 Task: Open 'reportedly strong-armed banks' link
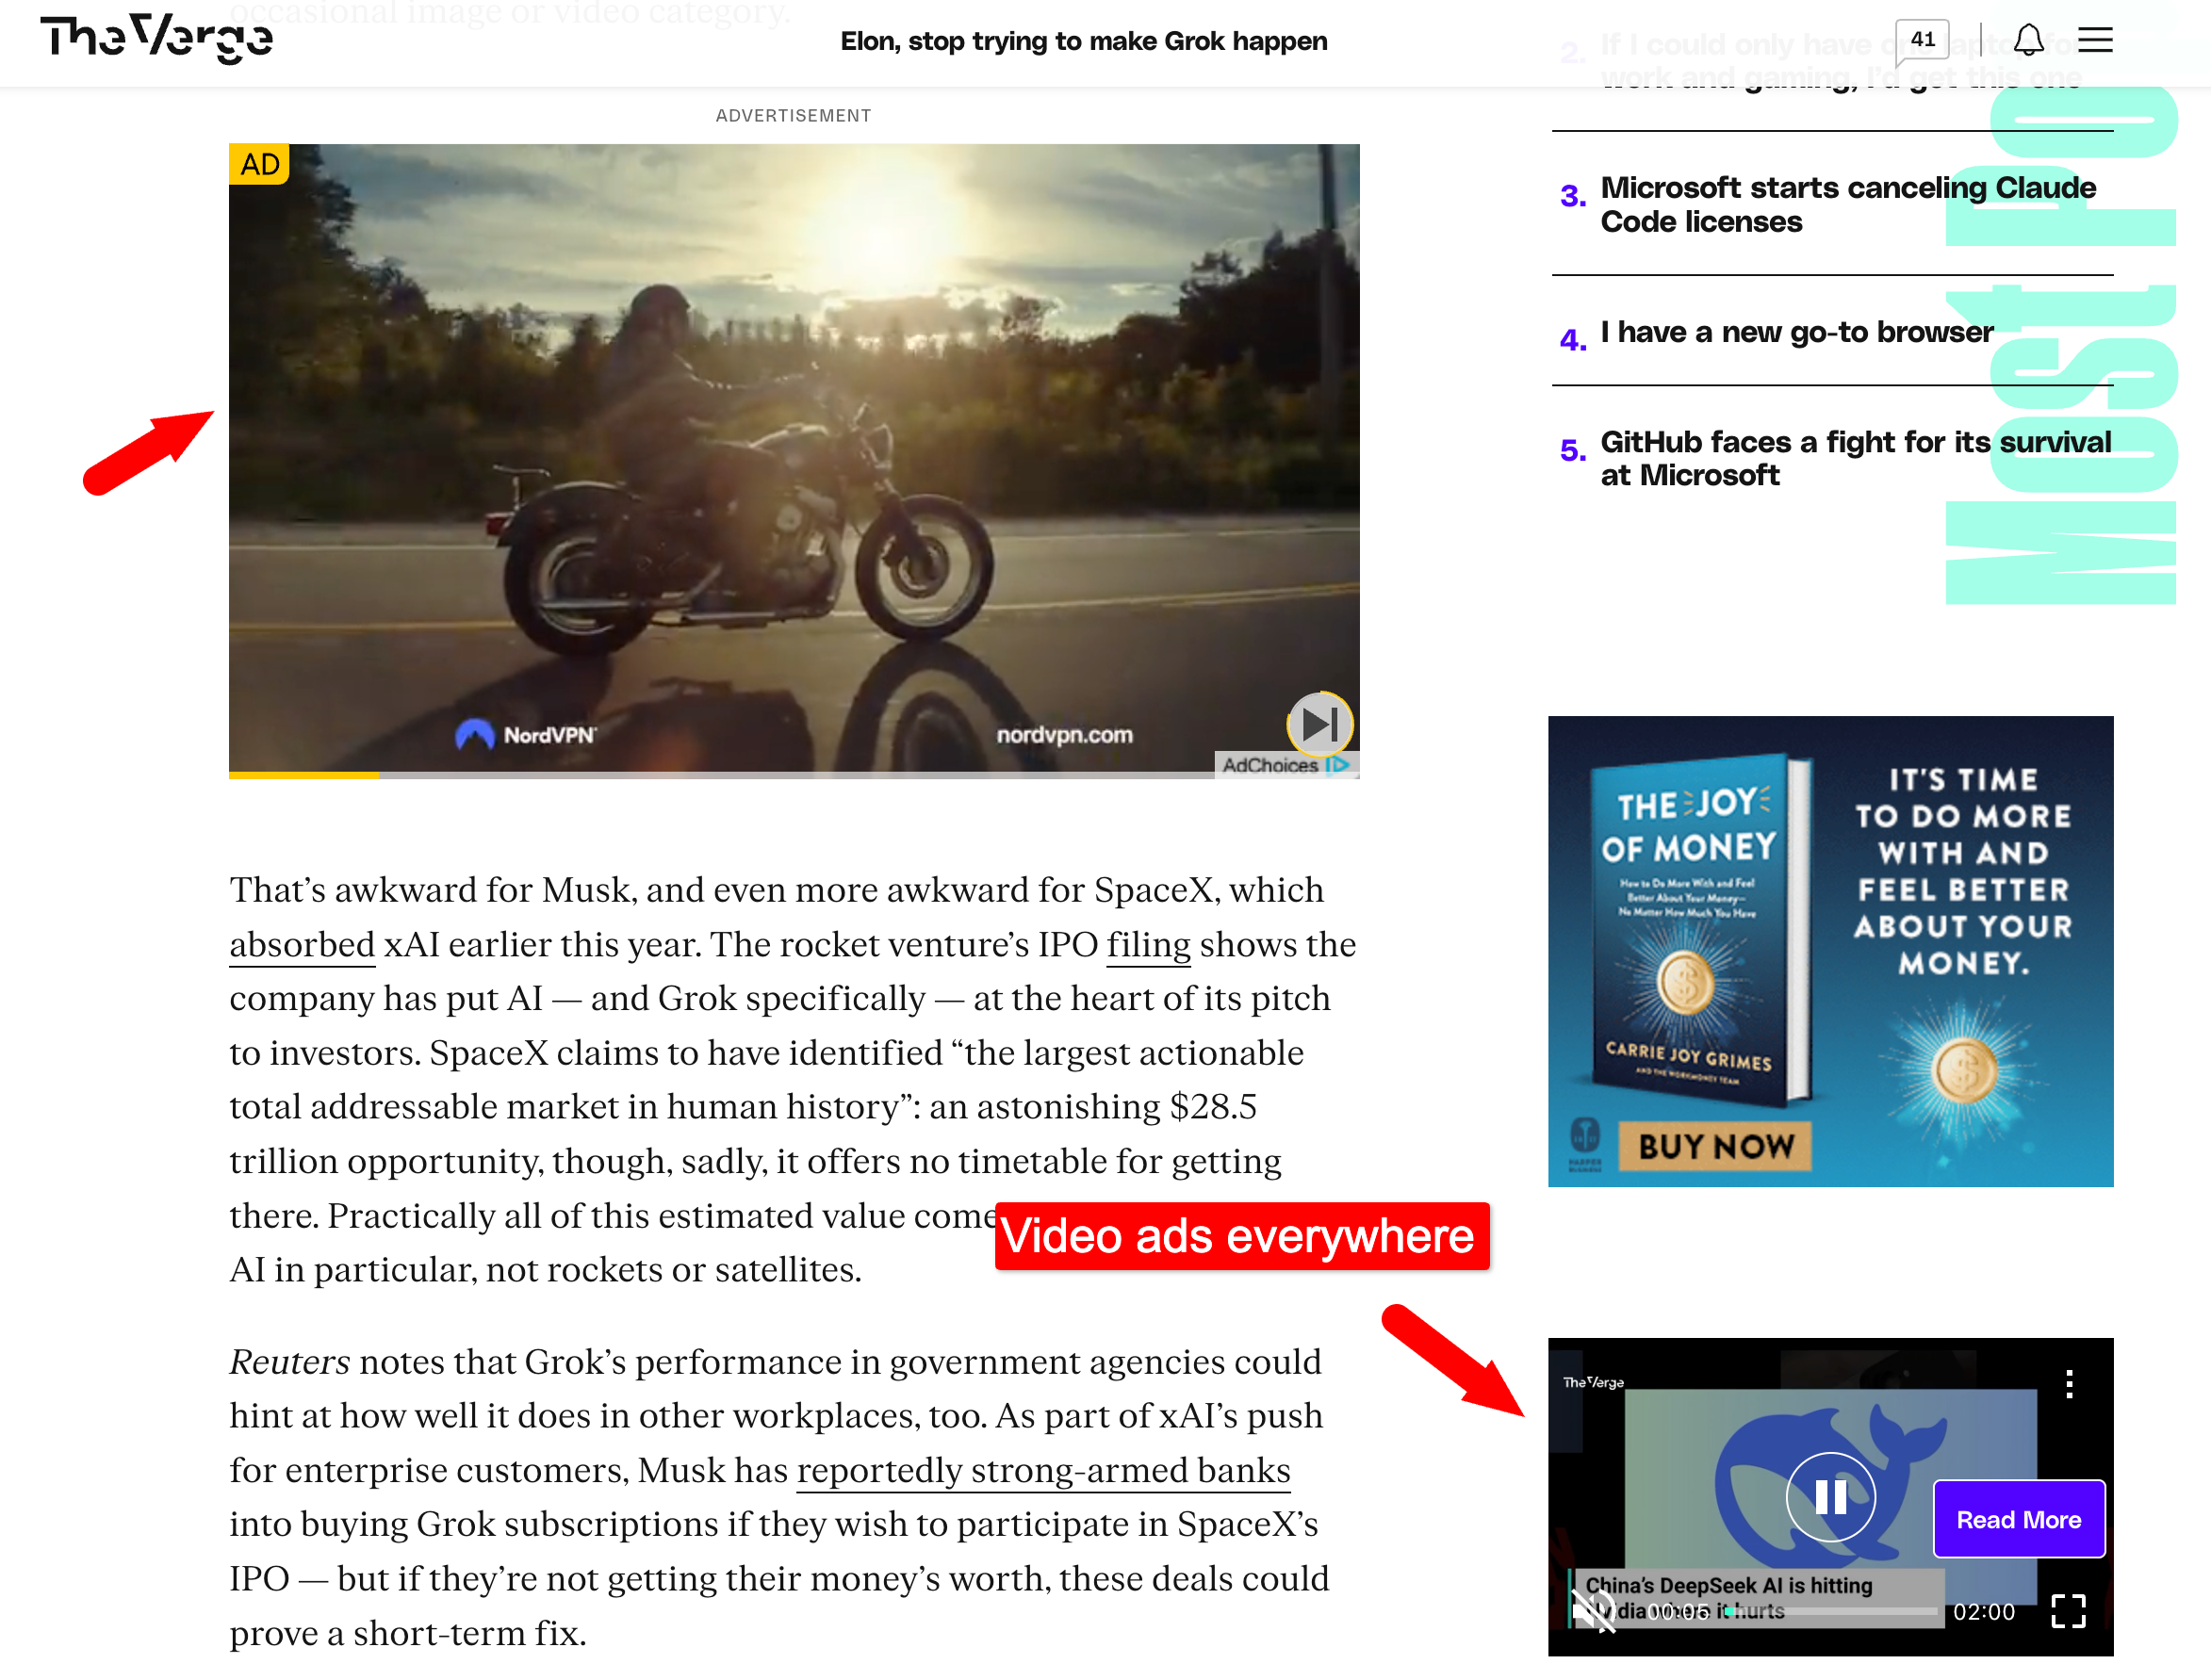point(1043,1470)
